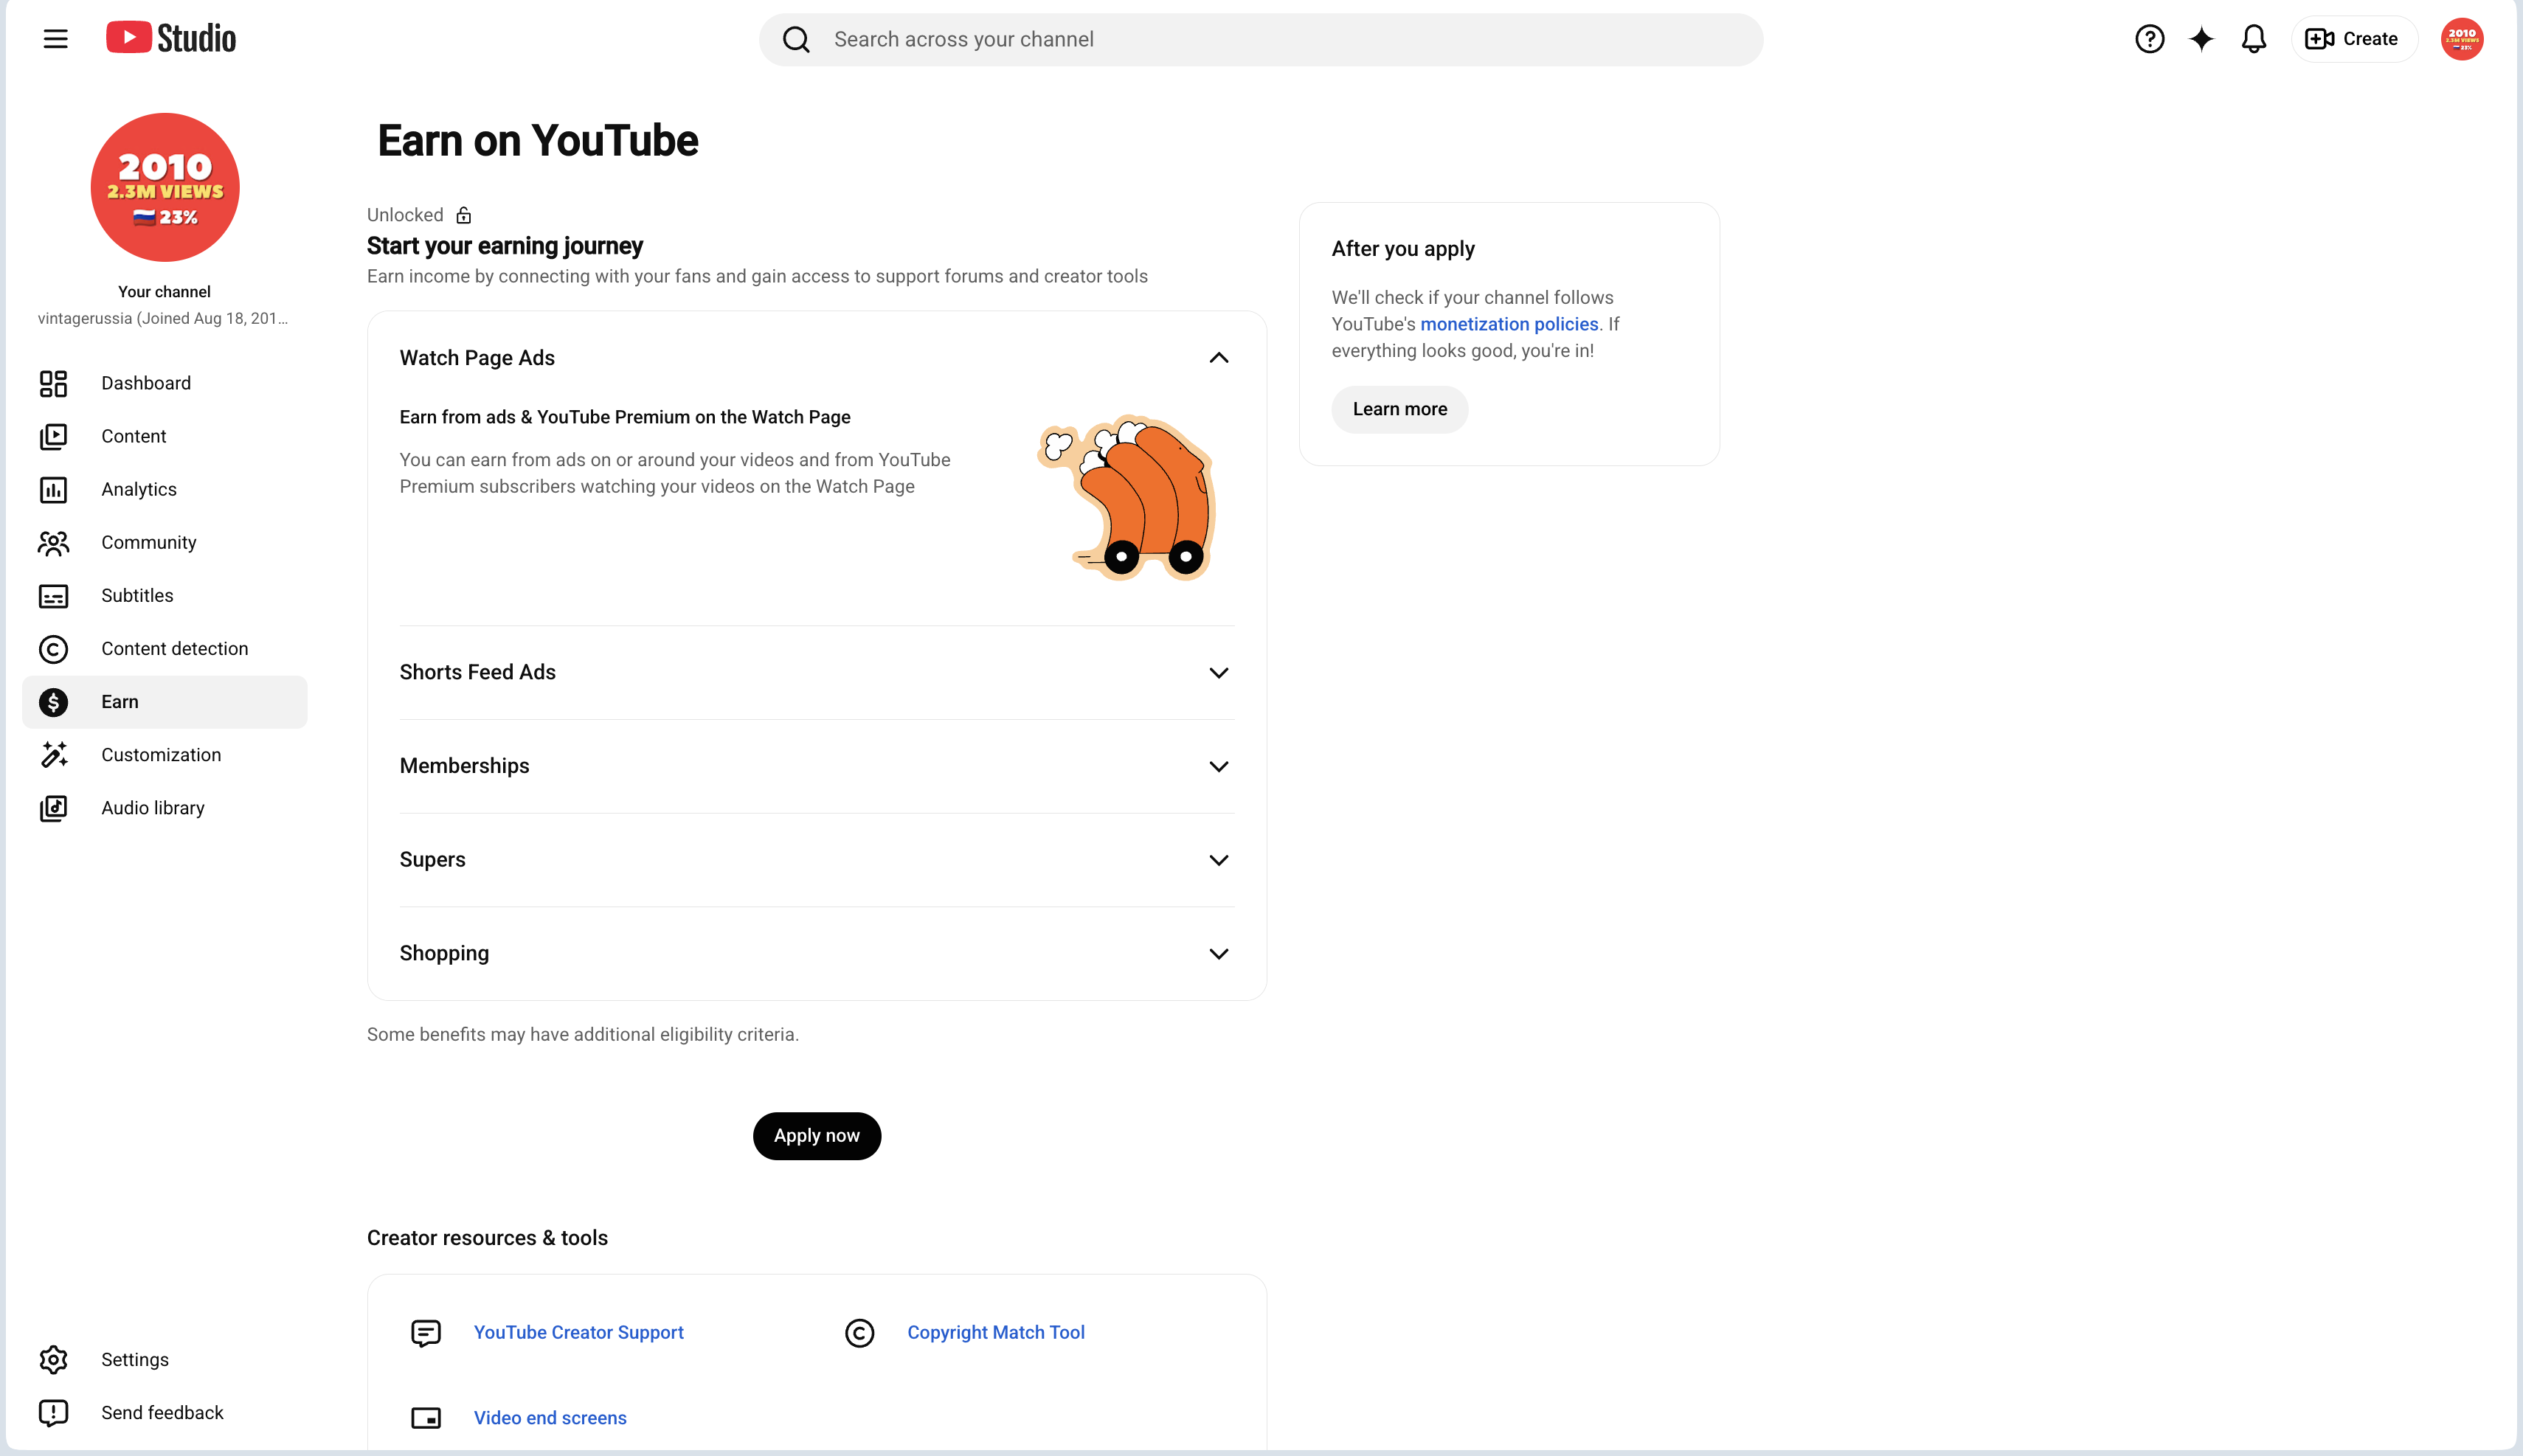Click the search magnifier icon
2523x1456 pixels.
coord(796,39)
